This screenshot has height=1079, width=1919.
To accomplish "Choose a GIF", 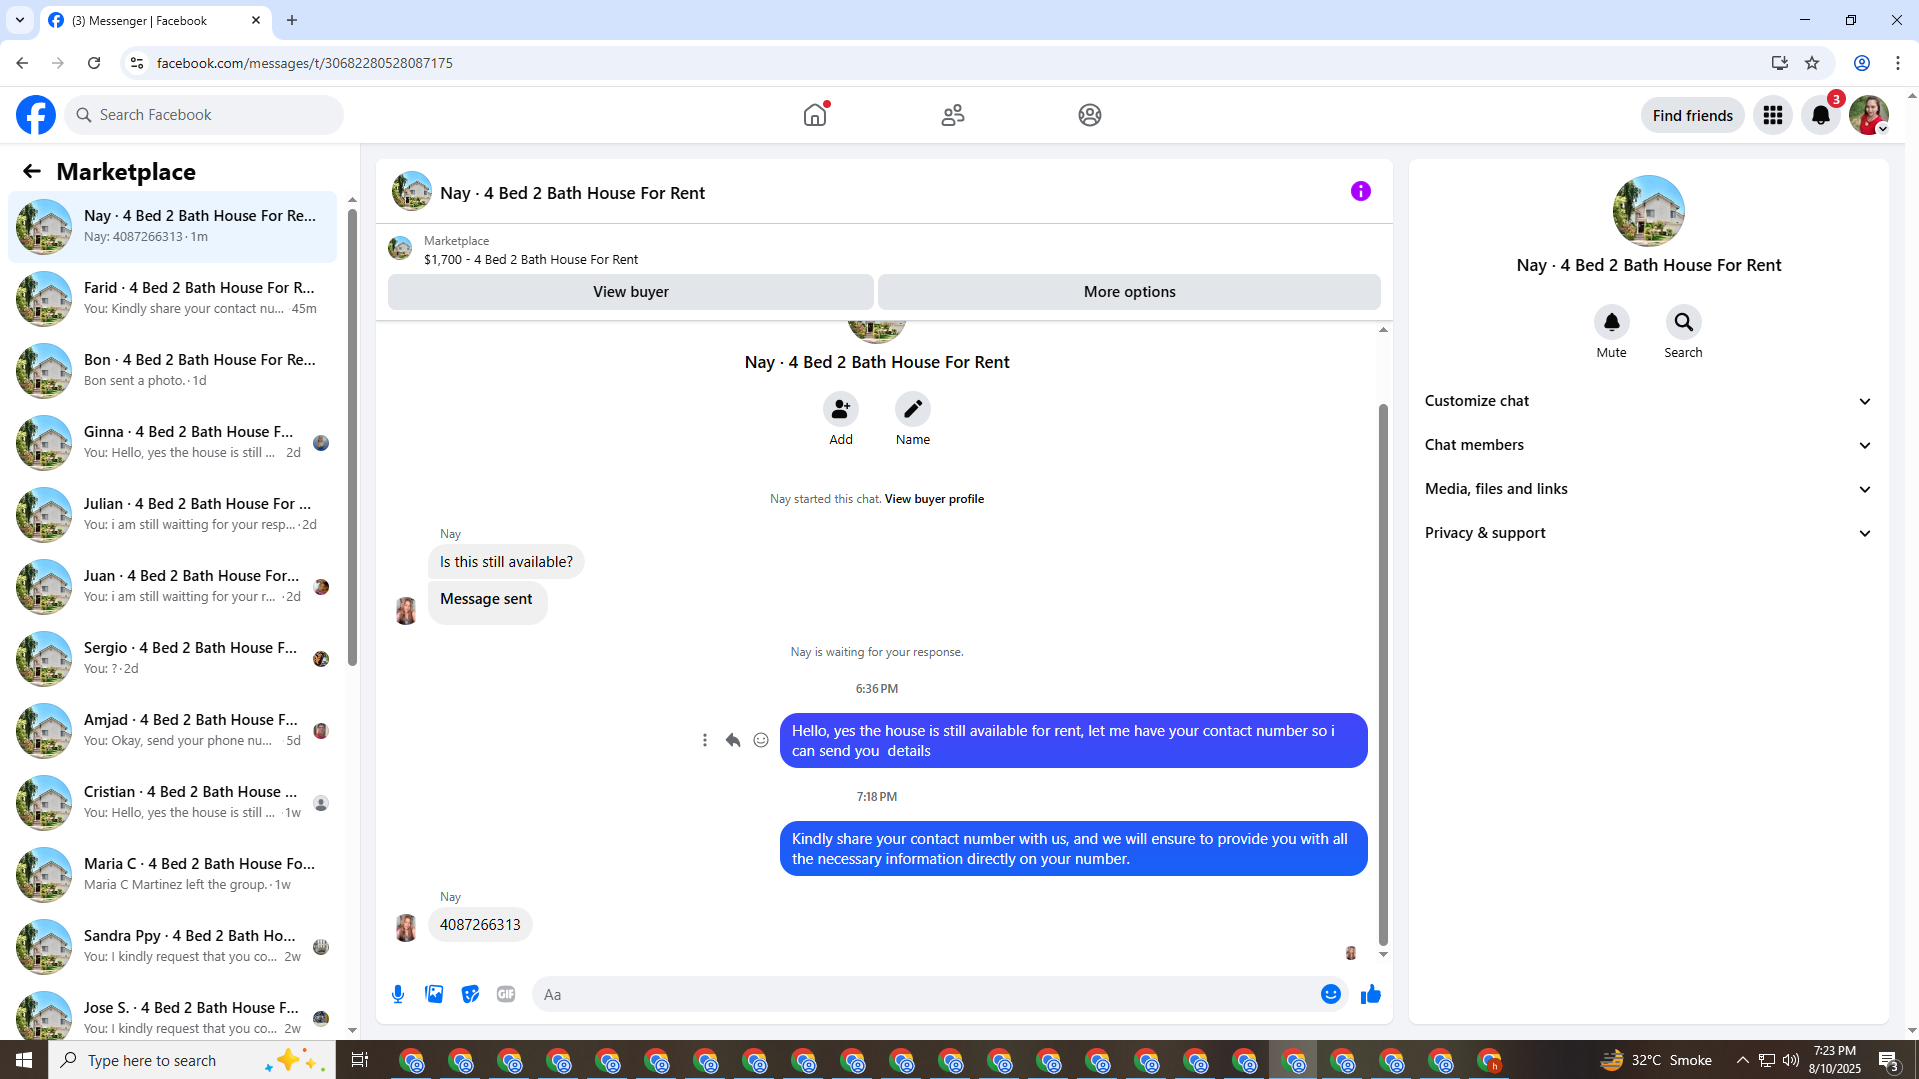I will (x=506, y=994).
